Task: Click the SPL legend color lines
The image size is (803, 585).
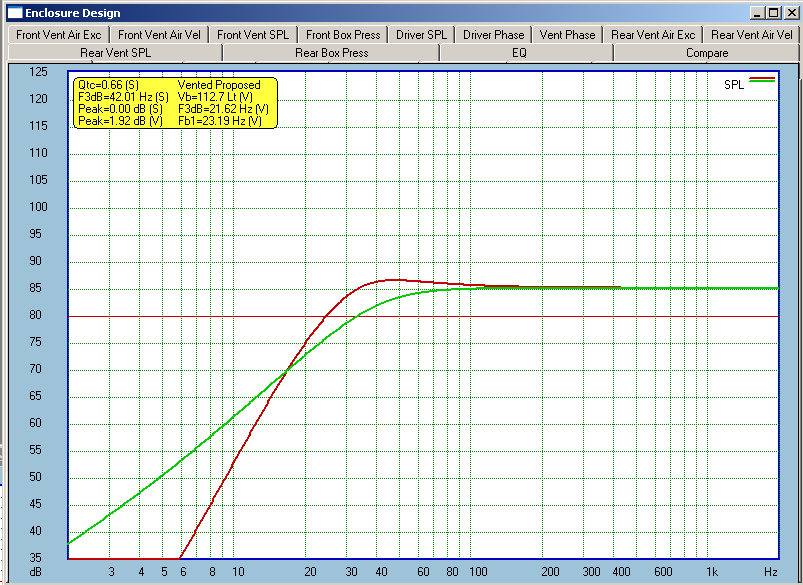Action: [x=762, y=78]
